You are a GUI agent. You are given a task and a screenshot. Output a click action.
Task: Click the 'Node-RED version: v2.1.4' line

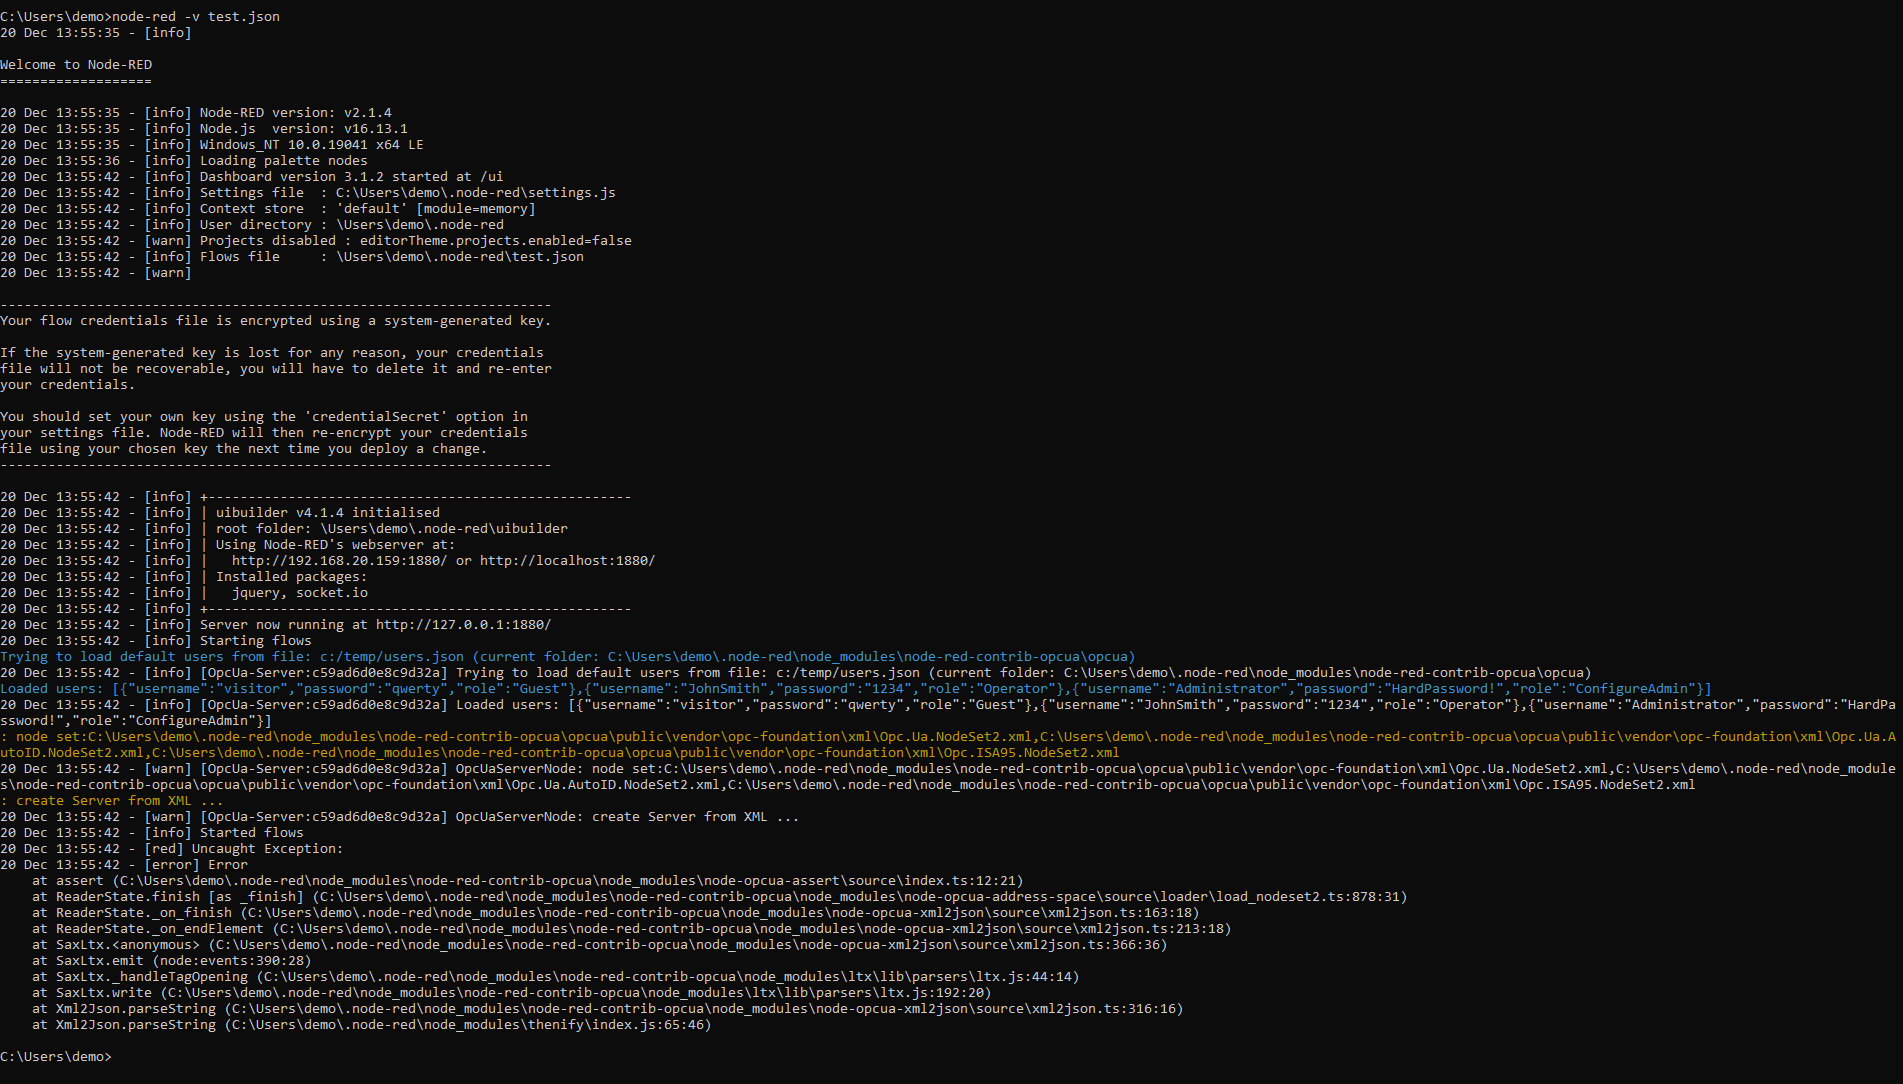pyautogui.click(x=196, y=113)
